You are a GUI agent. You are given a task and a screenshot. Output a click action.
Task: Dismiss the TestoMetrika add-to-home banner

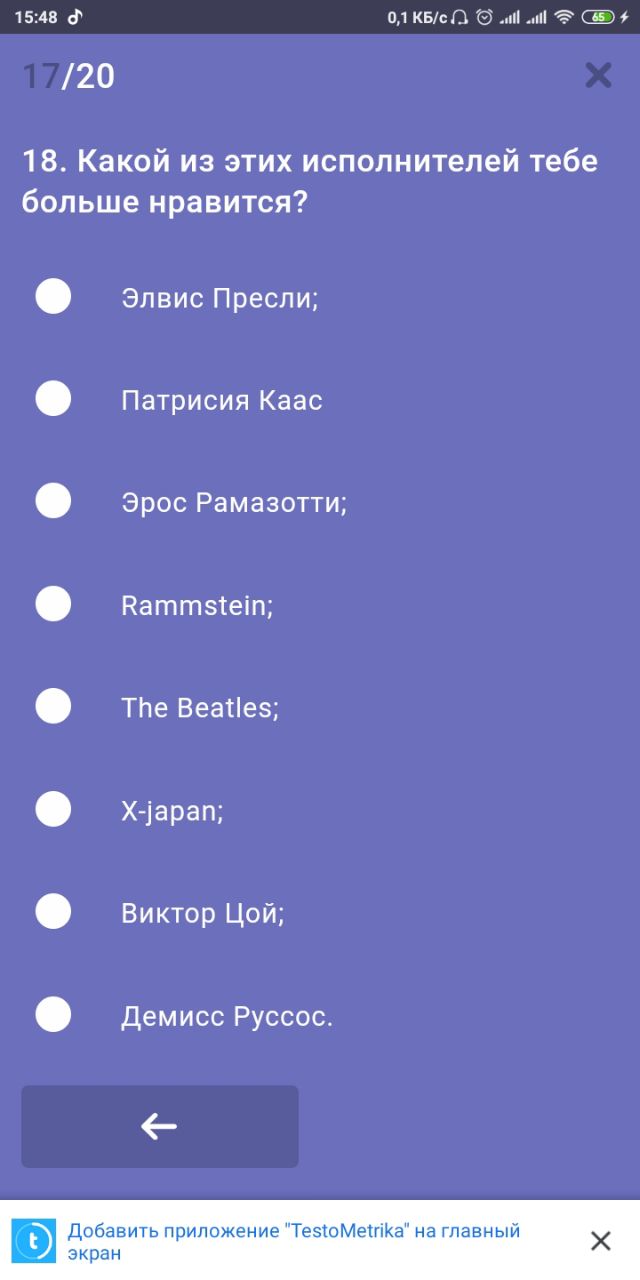coord(600,1241)
